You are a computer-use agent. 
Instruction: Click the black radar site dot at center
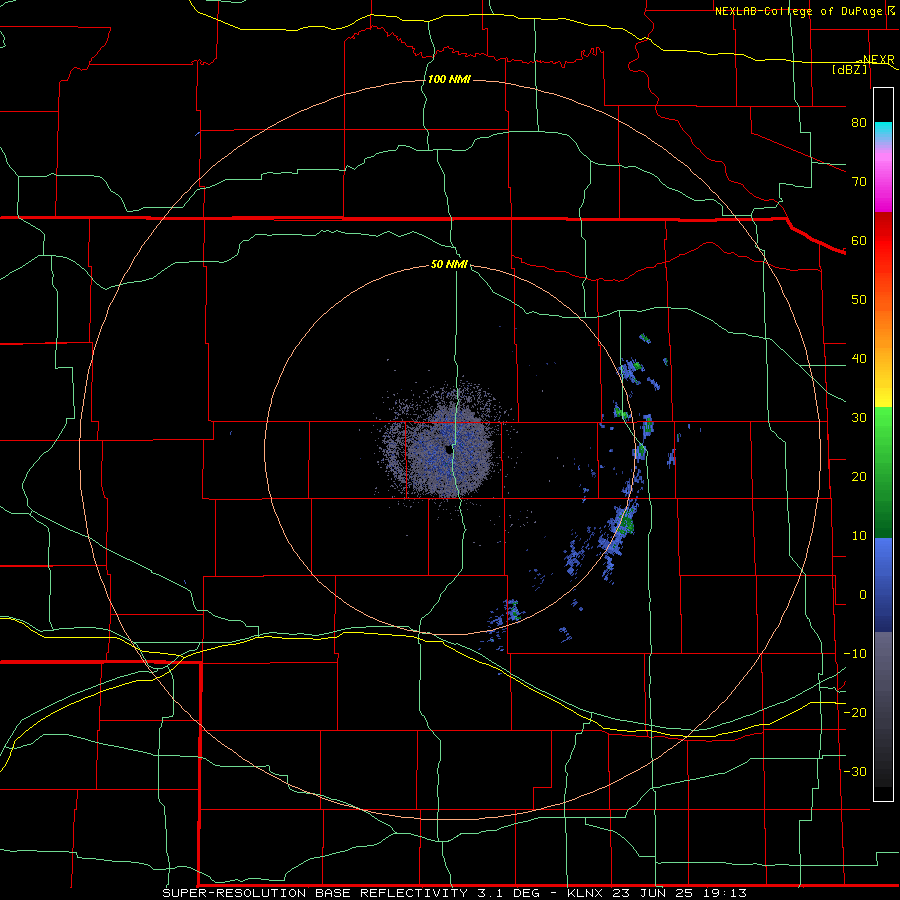pyautogui.click(x=448, y=449)
